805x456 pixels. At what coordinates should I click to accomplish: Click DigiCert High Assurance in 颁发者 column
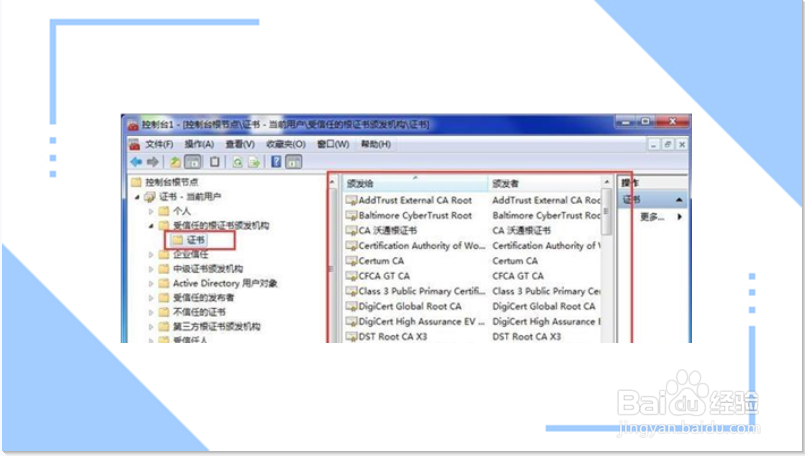tap(546, 321)
